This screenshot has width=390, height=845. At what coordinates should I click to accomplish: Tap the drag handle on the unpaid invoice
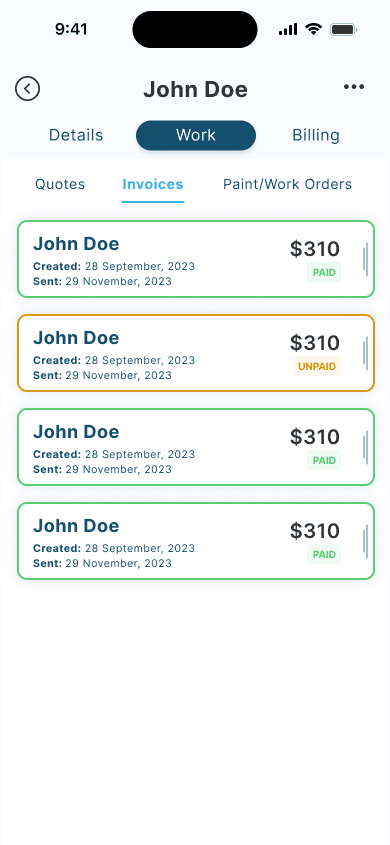[366, 353]
